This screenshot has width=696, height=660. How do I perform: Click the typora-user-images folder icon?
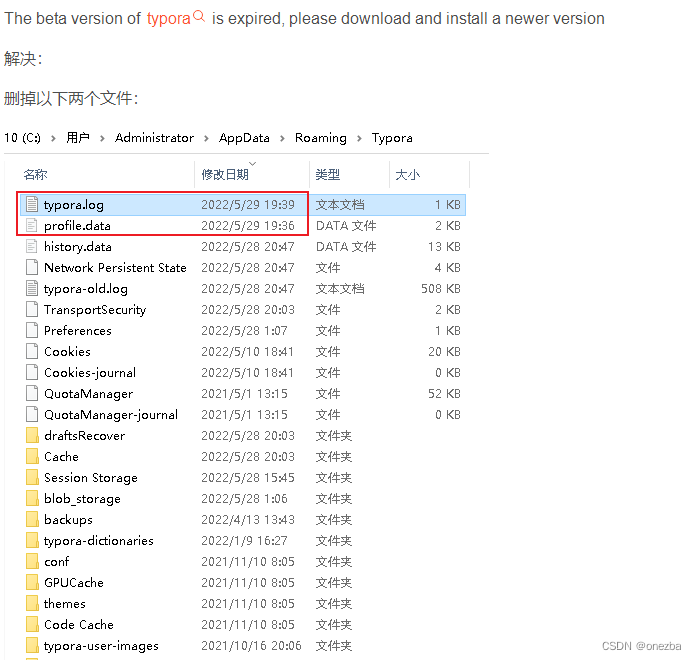pyautogui.click(x=32, y=645)
